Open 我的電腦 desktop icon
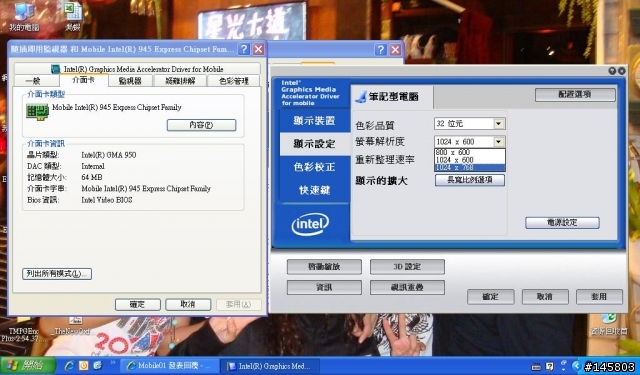 24,17
